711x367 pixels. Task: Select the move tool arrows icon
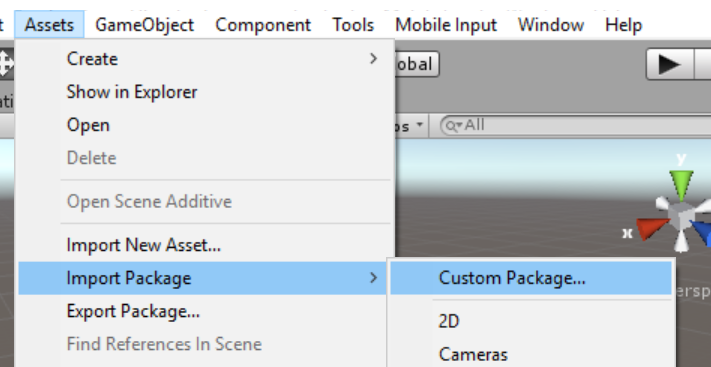[6, 64]
